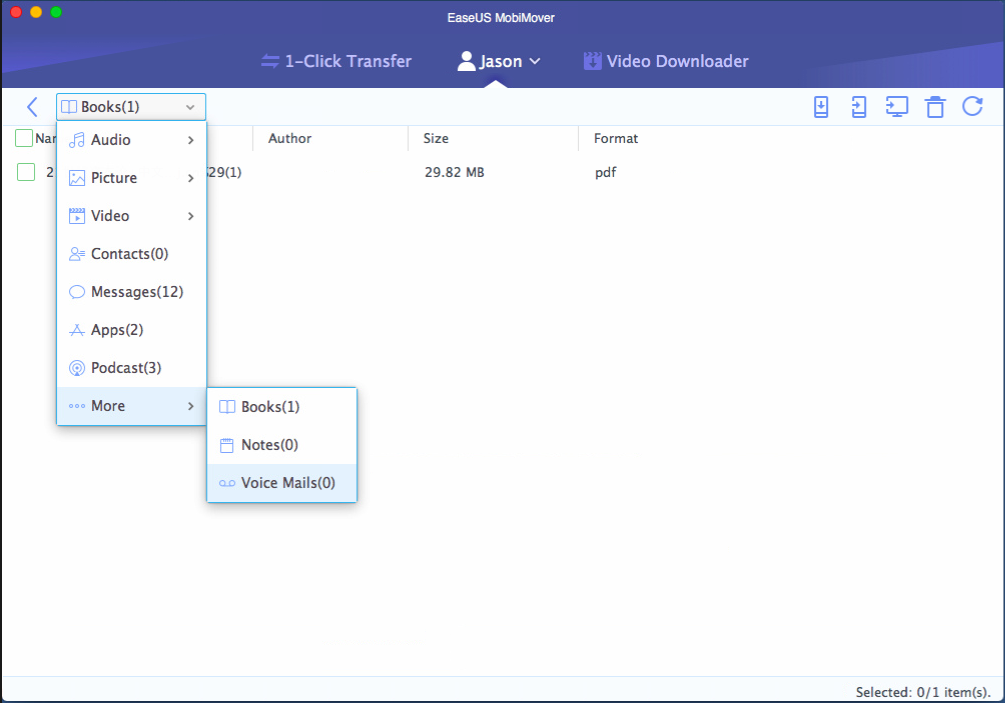
Task: Switch to Video Downloader tab
Action: (666, 61)
